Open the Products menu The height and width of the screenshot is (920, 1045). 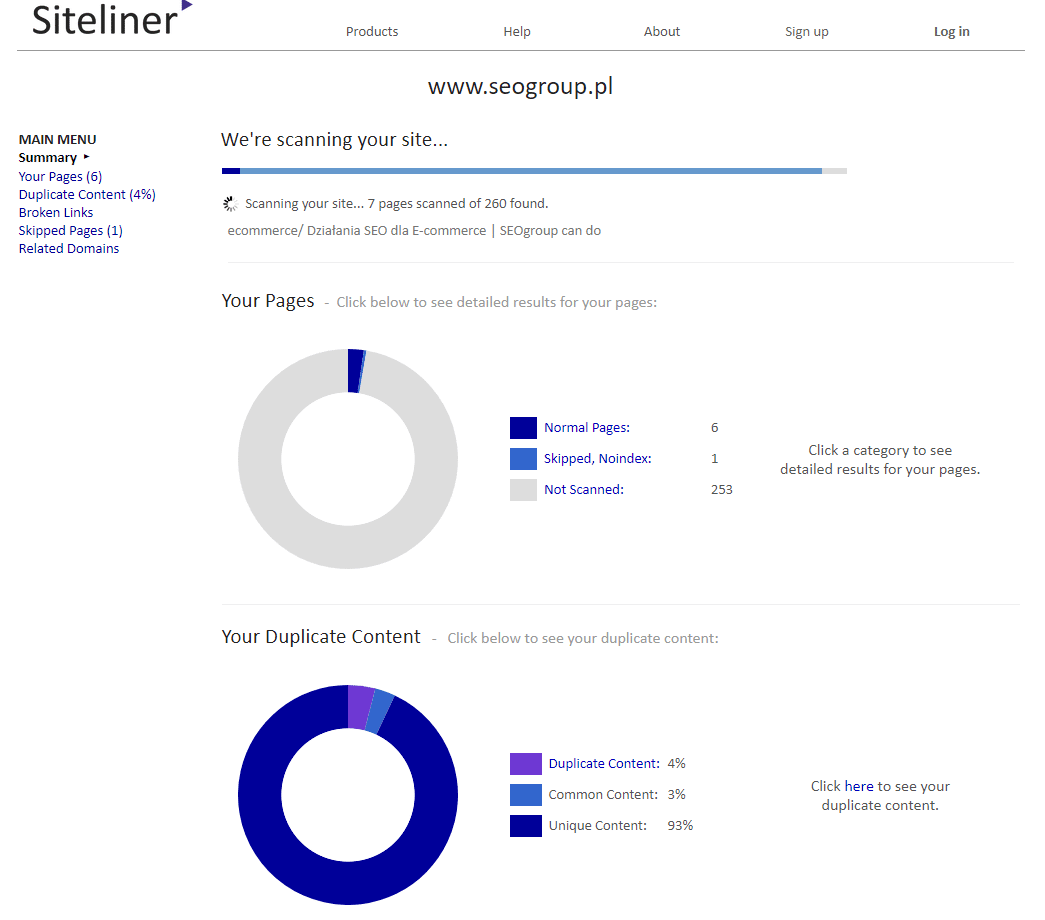point(372,31)
